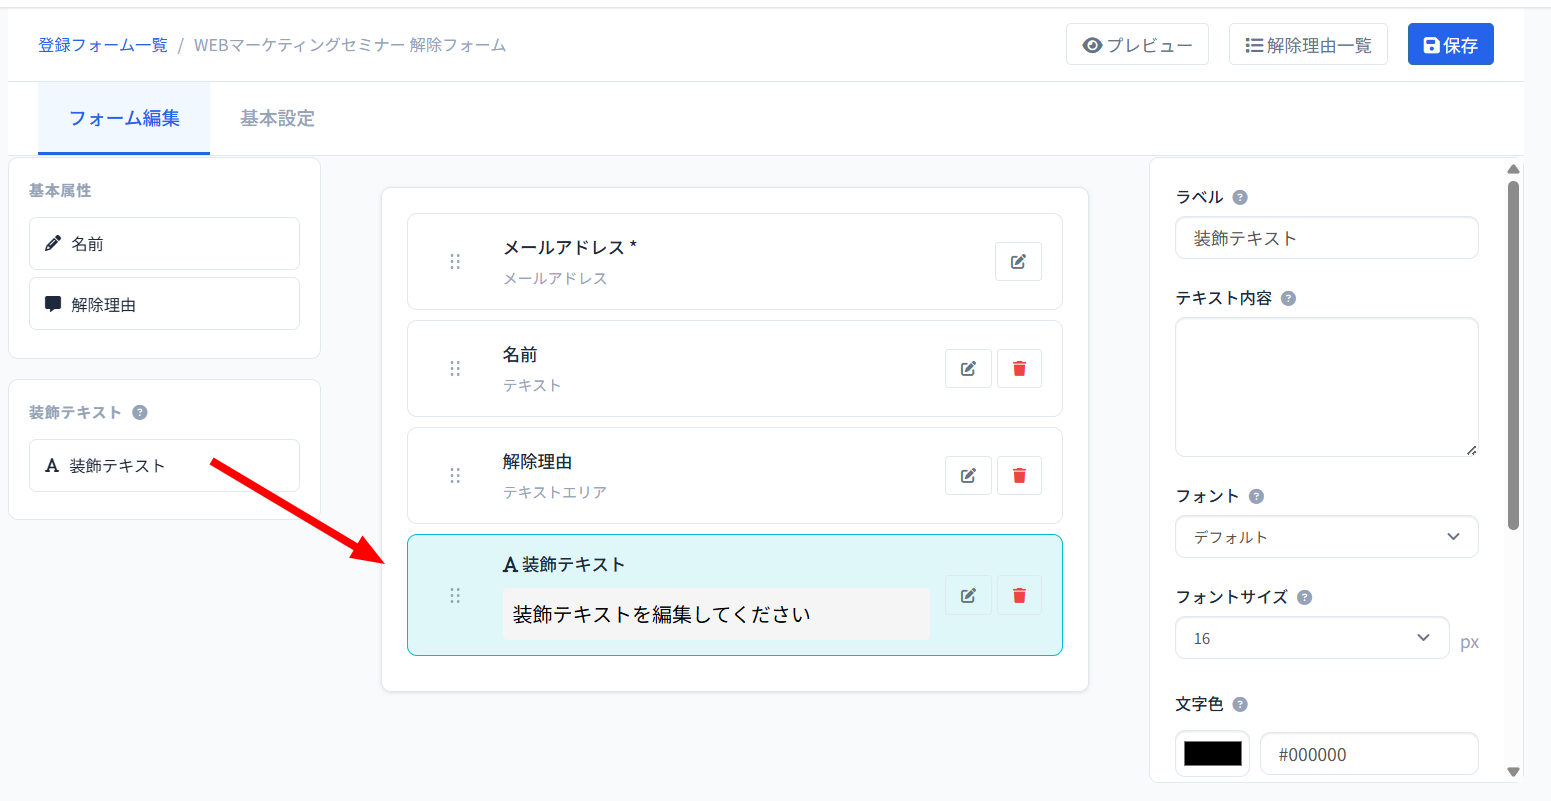Delete the 解除理由 field with trash icon
Image resolution: width=1551 pixels, height=801 pixels.
[x=1019, y=476]
